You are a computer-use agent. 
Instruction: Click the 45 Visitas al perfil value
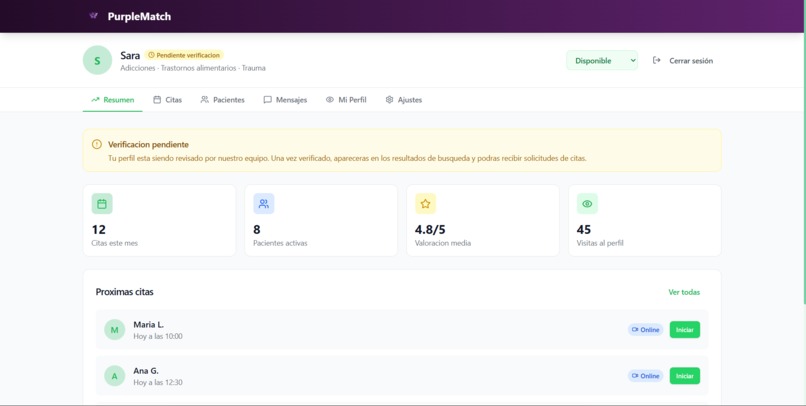[583, 229]
